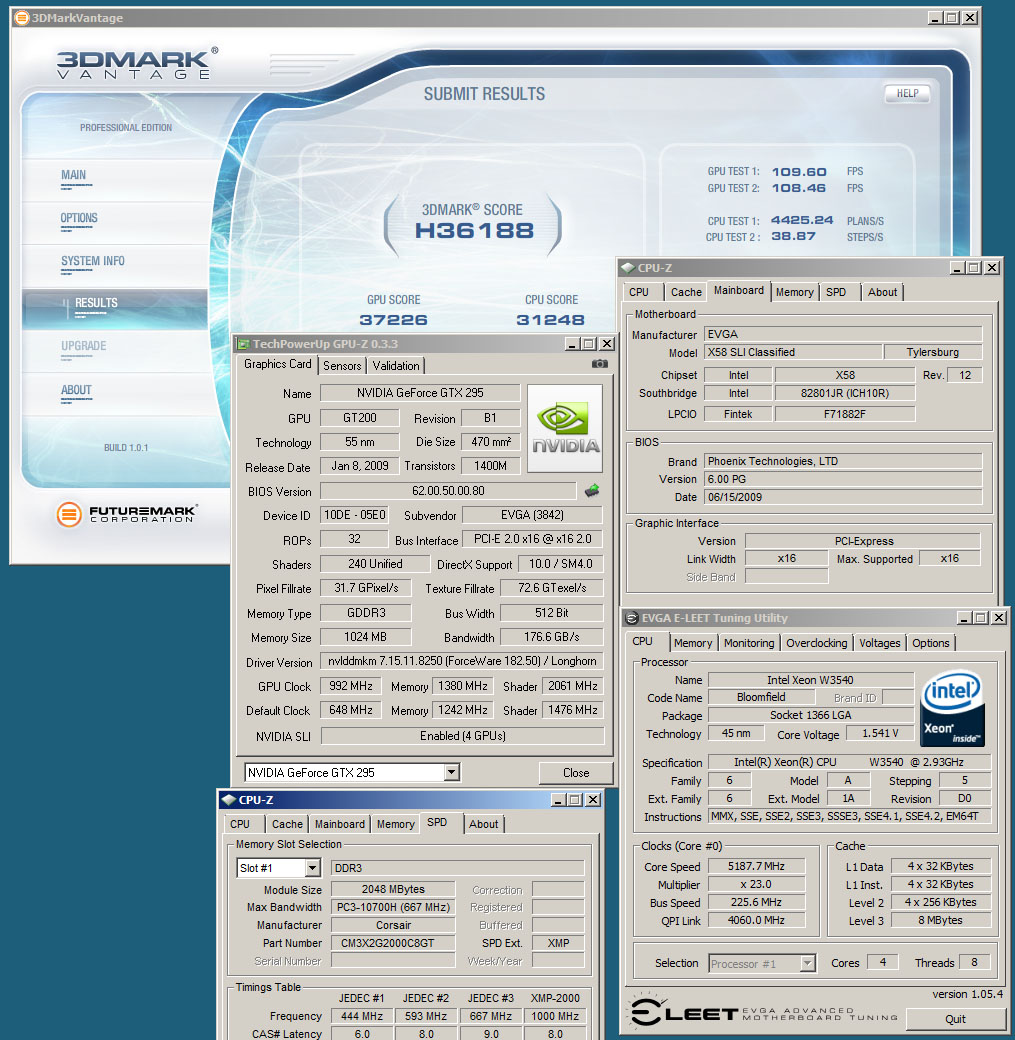Open the GPU selection dropdown in GPU-Z

452,772
